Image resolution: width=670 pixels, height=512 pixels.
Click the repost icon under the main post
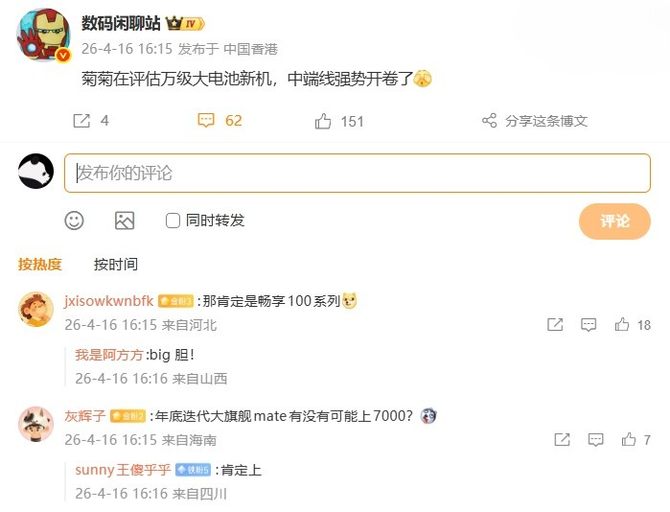[81, 121]
